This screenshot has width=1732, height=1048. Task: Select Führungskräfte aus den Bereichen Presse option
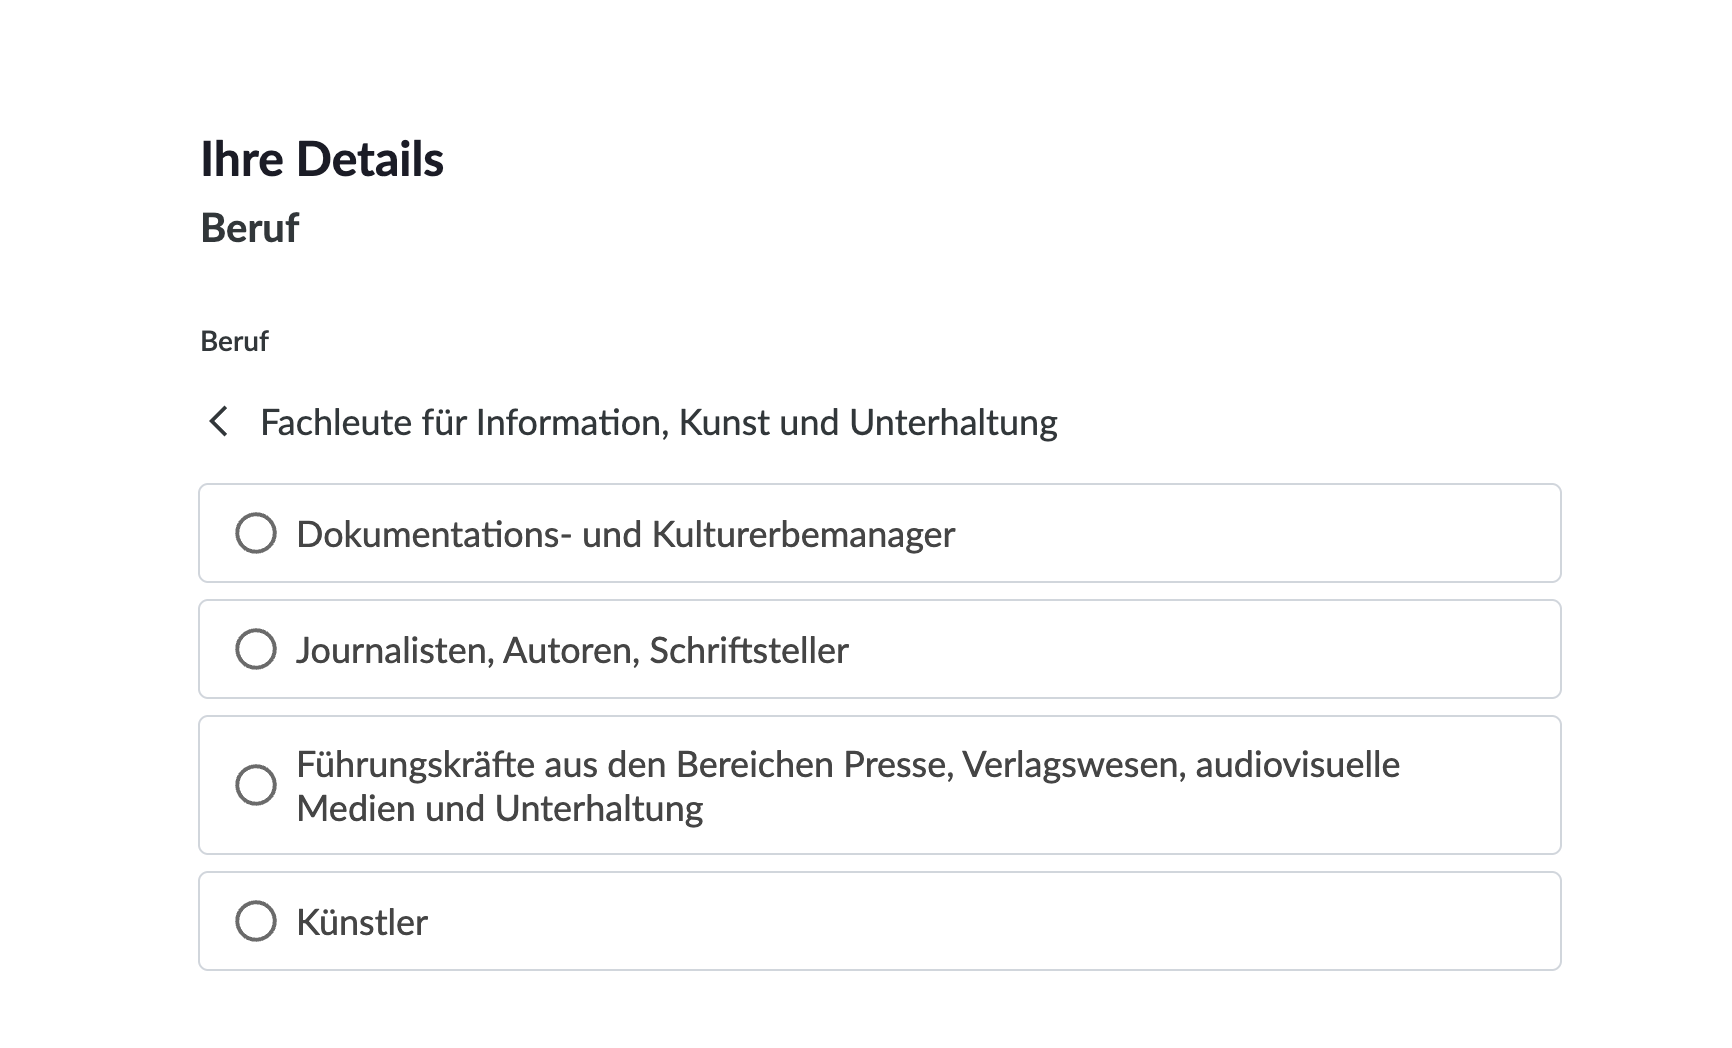256,786
